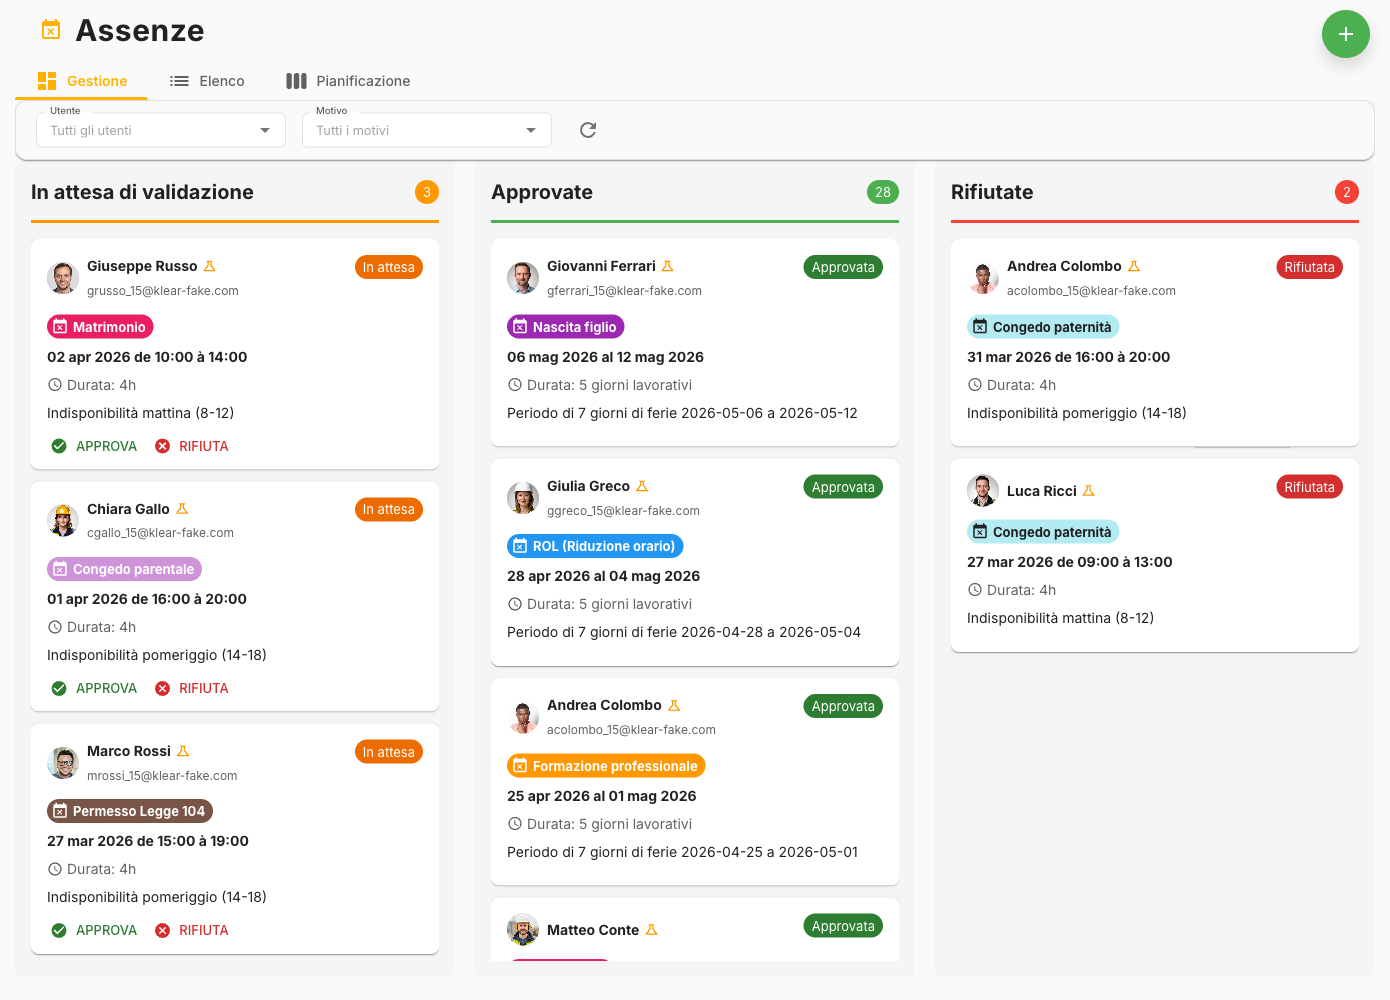Viewport: 1390px width, 1000px height.
Task: Switch to the Elenco tab
Action: (207, 81)
